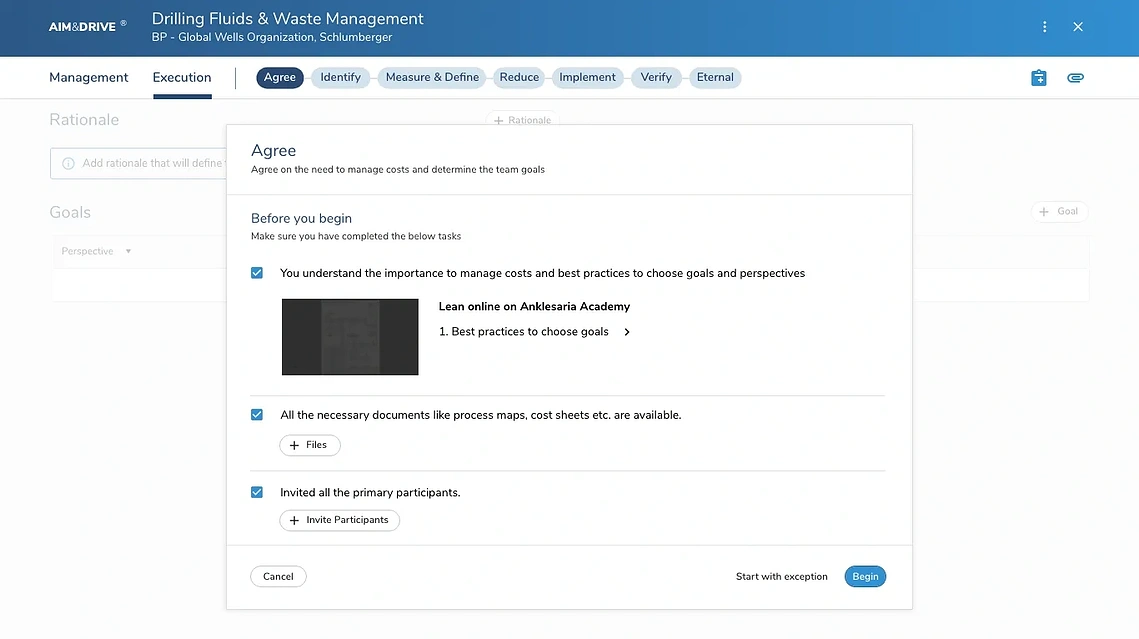Go to the Identify step
The width and height of the screenshot is (1139, 639).
pyautogui.click(x=341, y=78)
